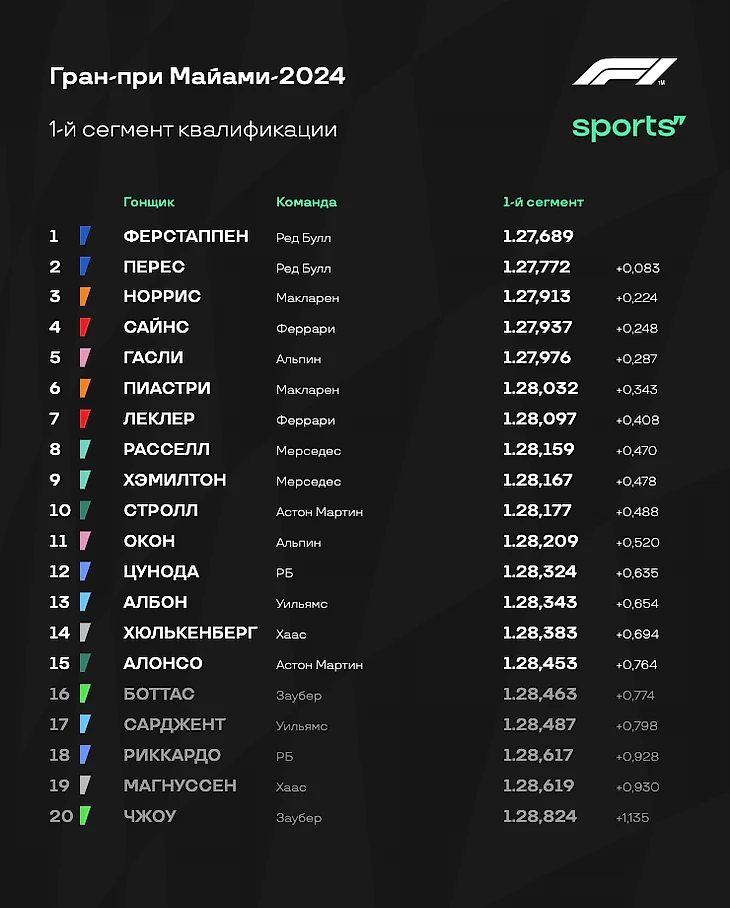The width and height of the screenshot is (730, 908).
Task: Click the red flag beside САЙНС
Action: click(x=85, y=327)
